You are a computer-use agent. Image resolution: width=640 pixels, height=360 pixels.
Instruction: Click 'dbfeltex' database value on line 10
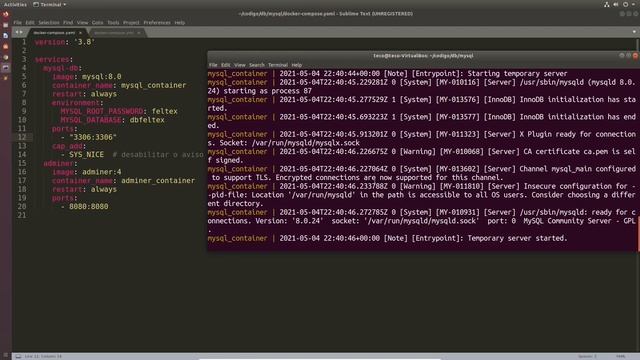pos(147,120)
